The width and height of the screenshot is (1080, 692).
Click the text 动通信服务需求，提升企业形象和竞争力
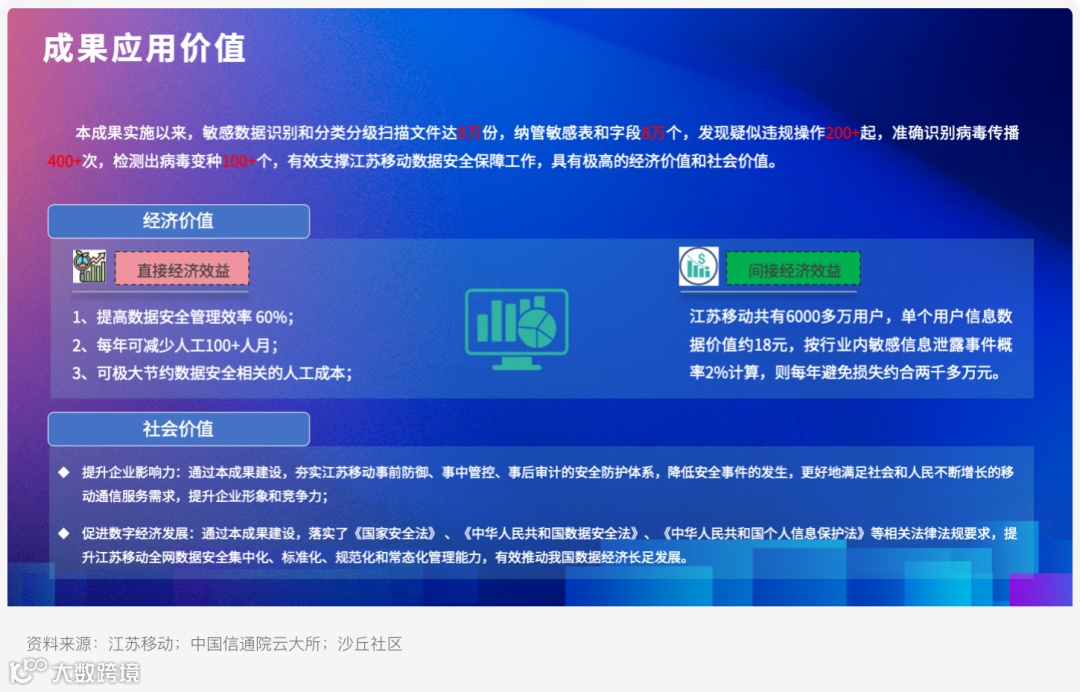point(204,496)
